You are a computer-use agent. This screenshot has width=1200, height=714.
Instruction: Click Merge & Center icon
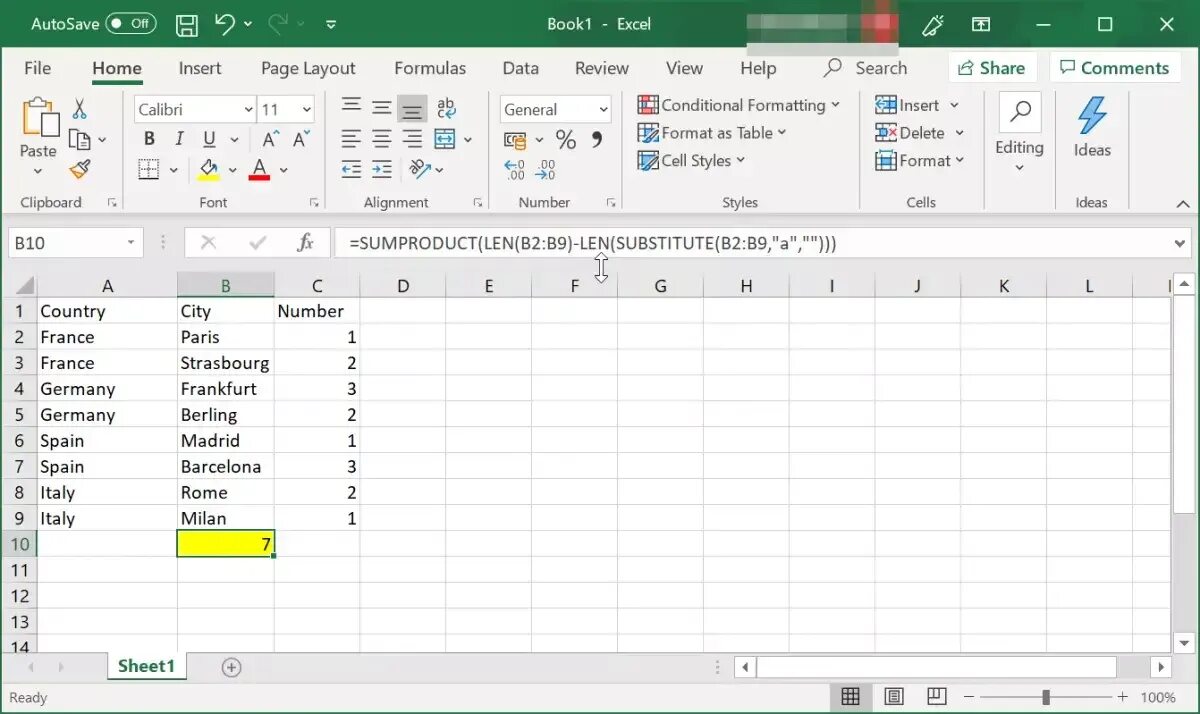click(445, 139)
